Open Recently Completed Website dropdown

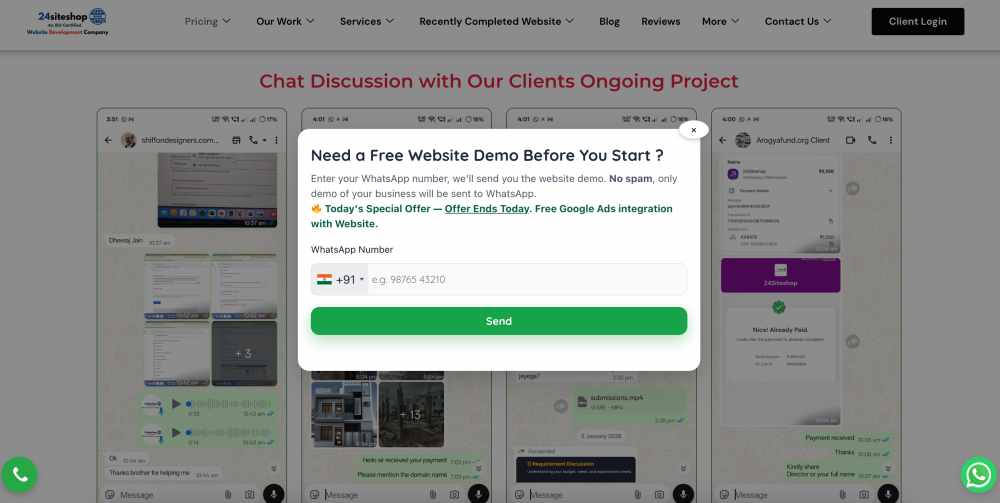(x=497, y=21)
